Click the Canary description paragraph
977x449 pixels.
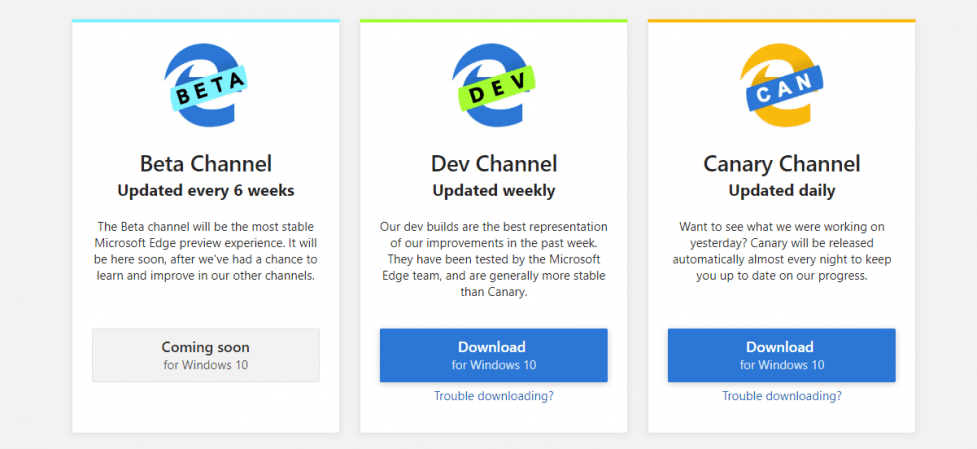click(781, 250)
